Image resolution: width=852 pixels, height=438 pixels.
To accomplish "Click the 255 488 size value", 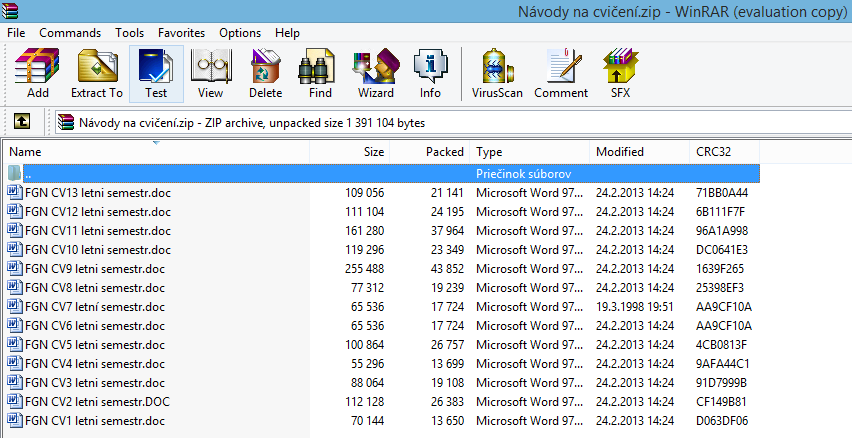I will 364,268.
